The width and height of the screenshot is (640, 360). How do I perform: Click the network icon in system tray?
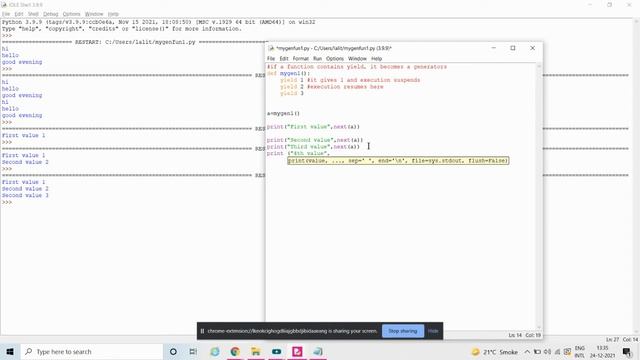(557, 352)
